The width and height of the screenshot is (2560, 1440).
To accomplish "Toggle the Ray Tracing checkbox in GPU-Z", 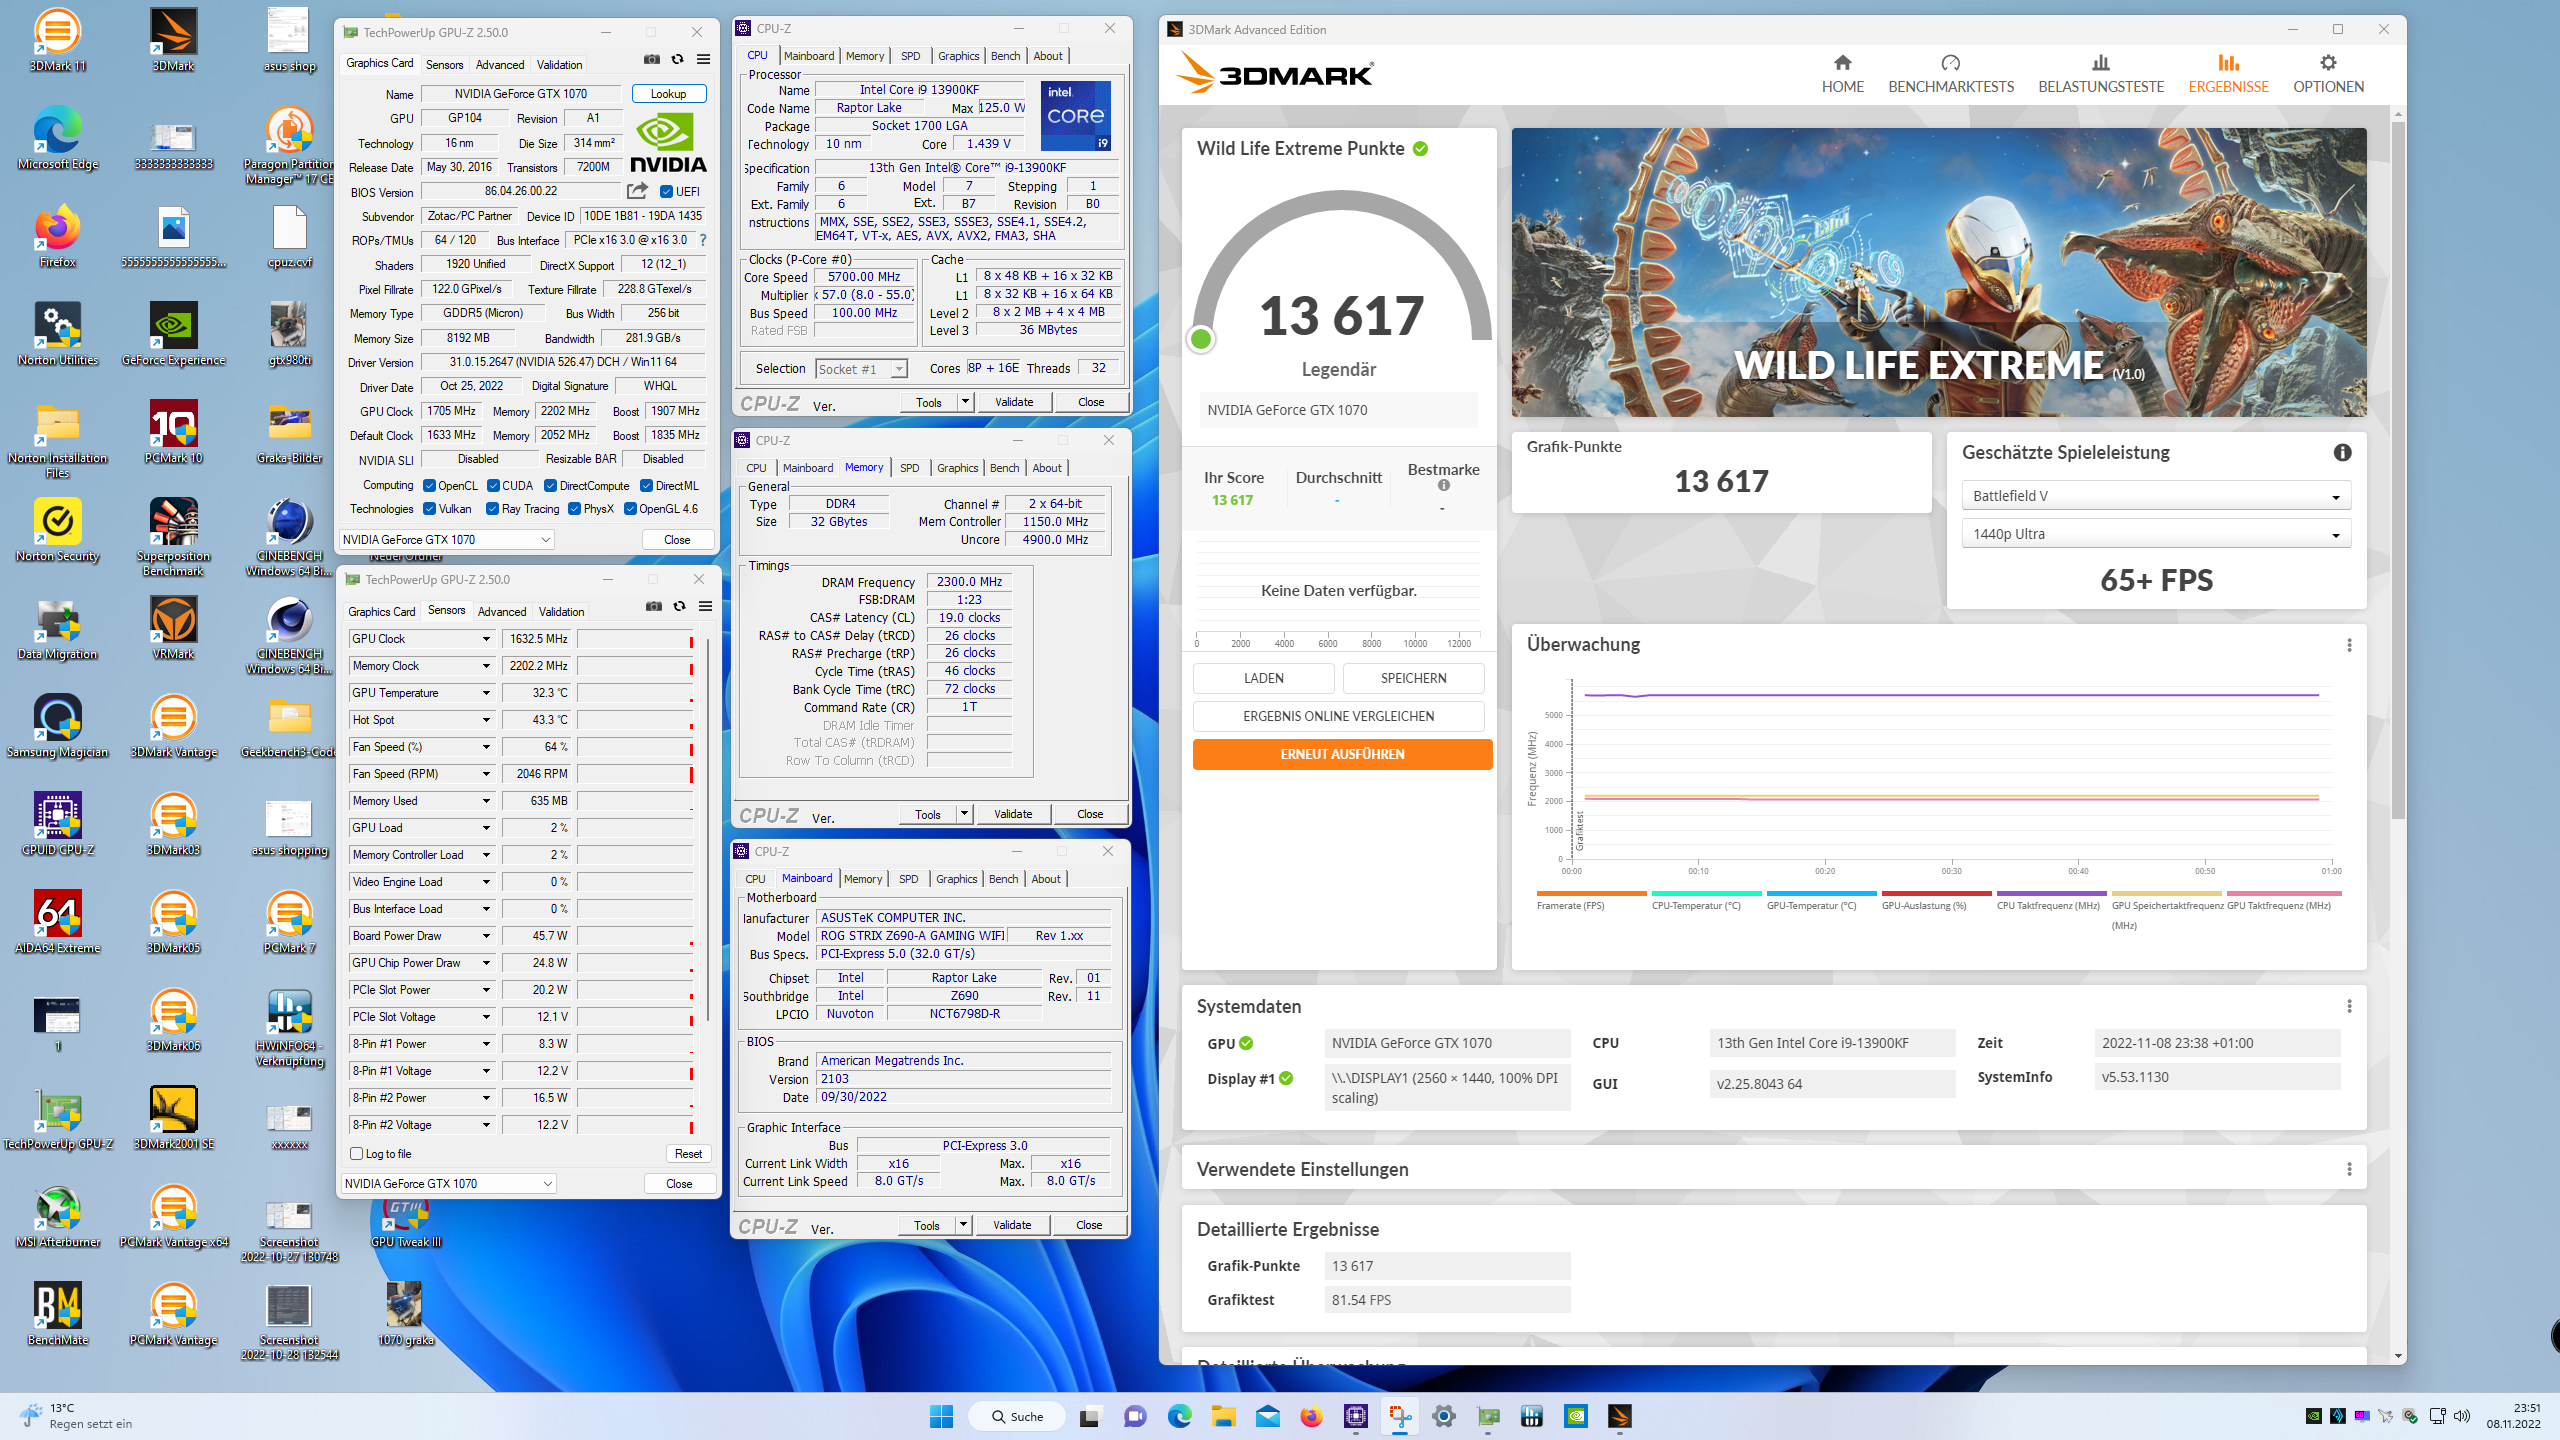I will pyautogui.click(x=492, y=509).
